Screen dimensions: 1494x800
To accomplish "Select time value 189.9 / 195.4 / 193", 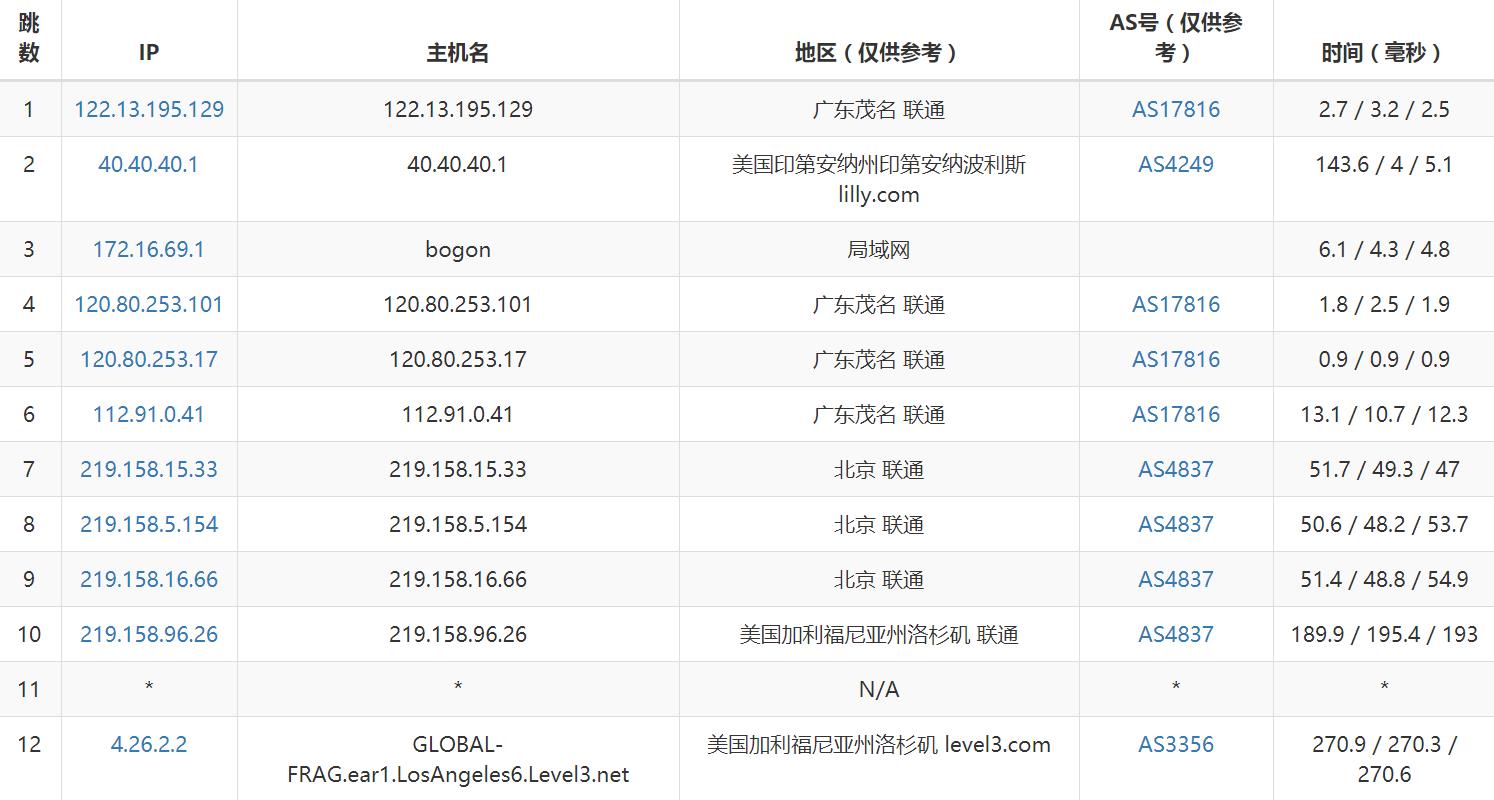I will point(1384,634).
